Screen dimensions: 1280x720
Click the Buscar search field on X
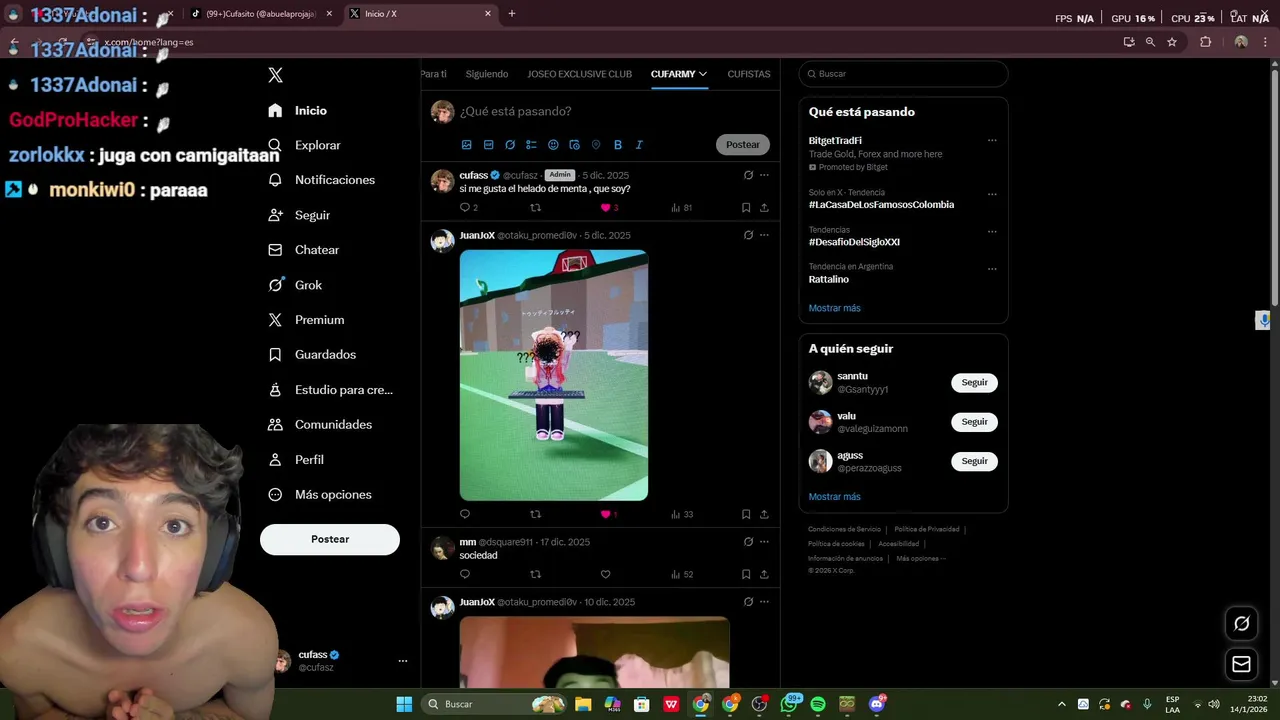point(903,74)
